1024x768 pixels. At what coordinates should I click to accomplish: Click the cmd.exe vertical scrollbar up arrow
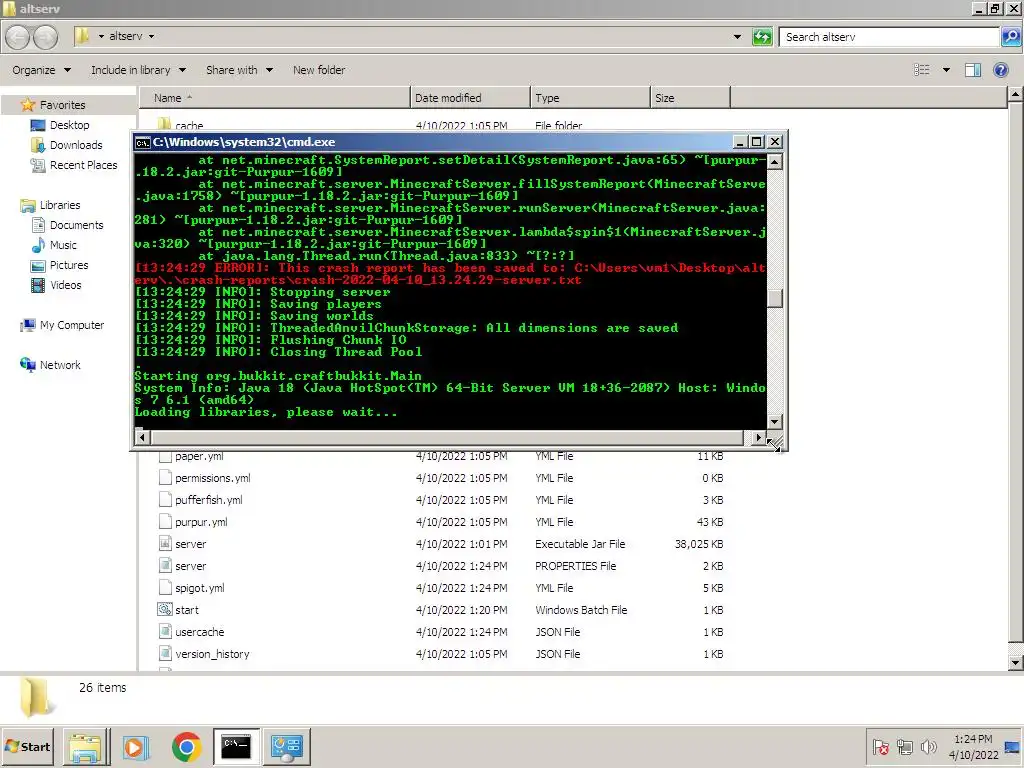point(775,162)
